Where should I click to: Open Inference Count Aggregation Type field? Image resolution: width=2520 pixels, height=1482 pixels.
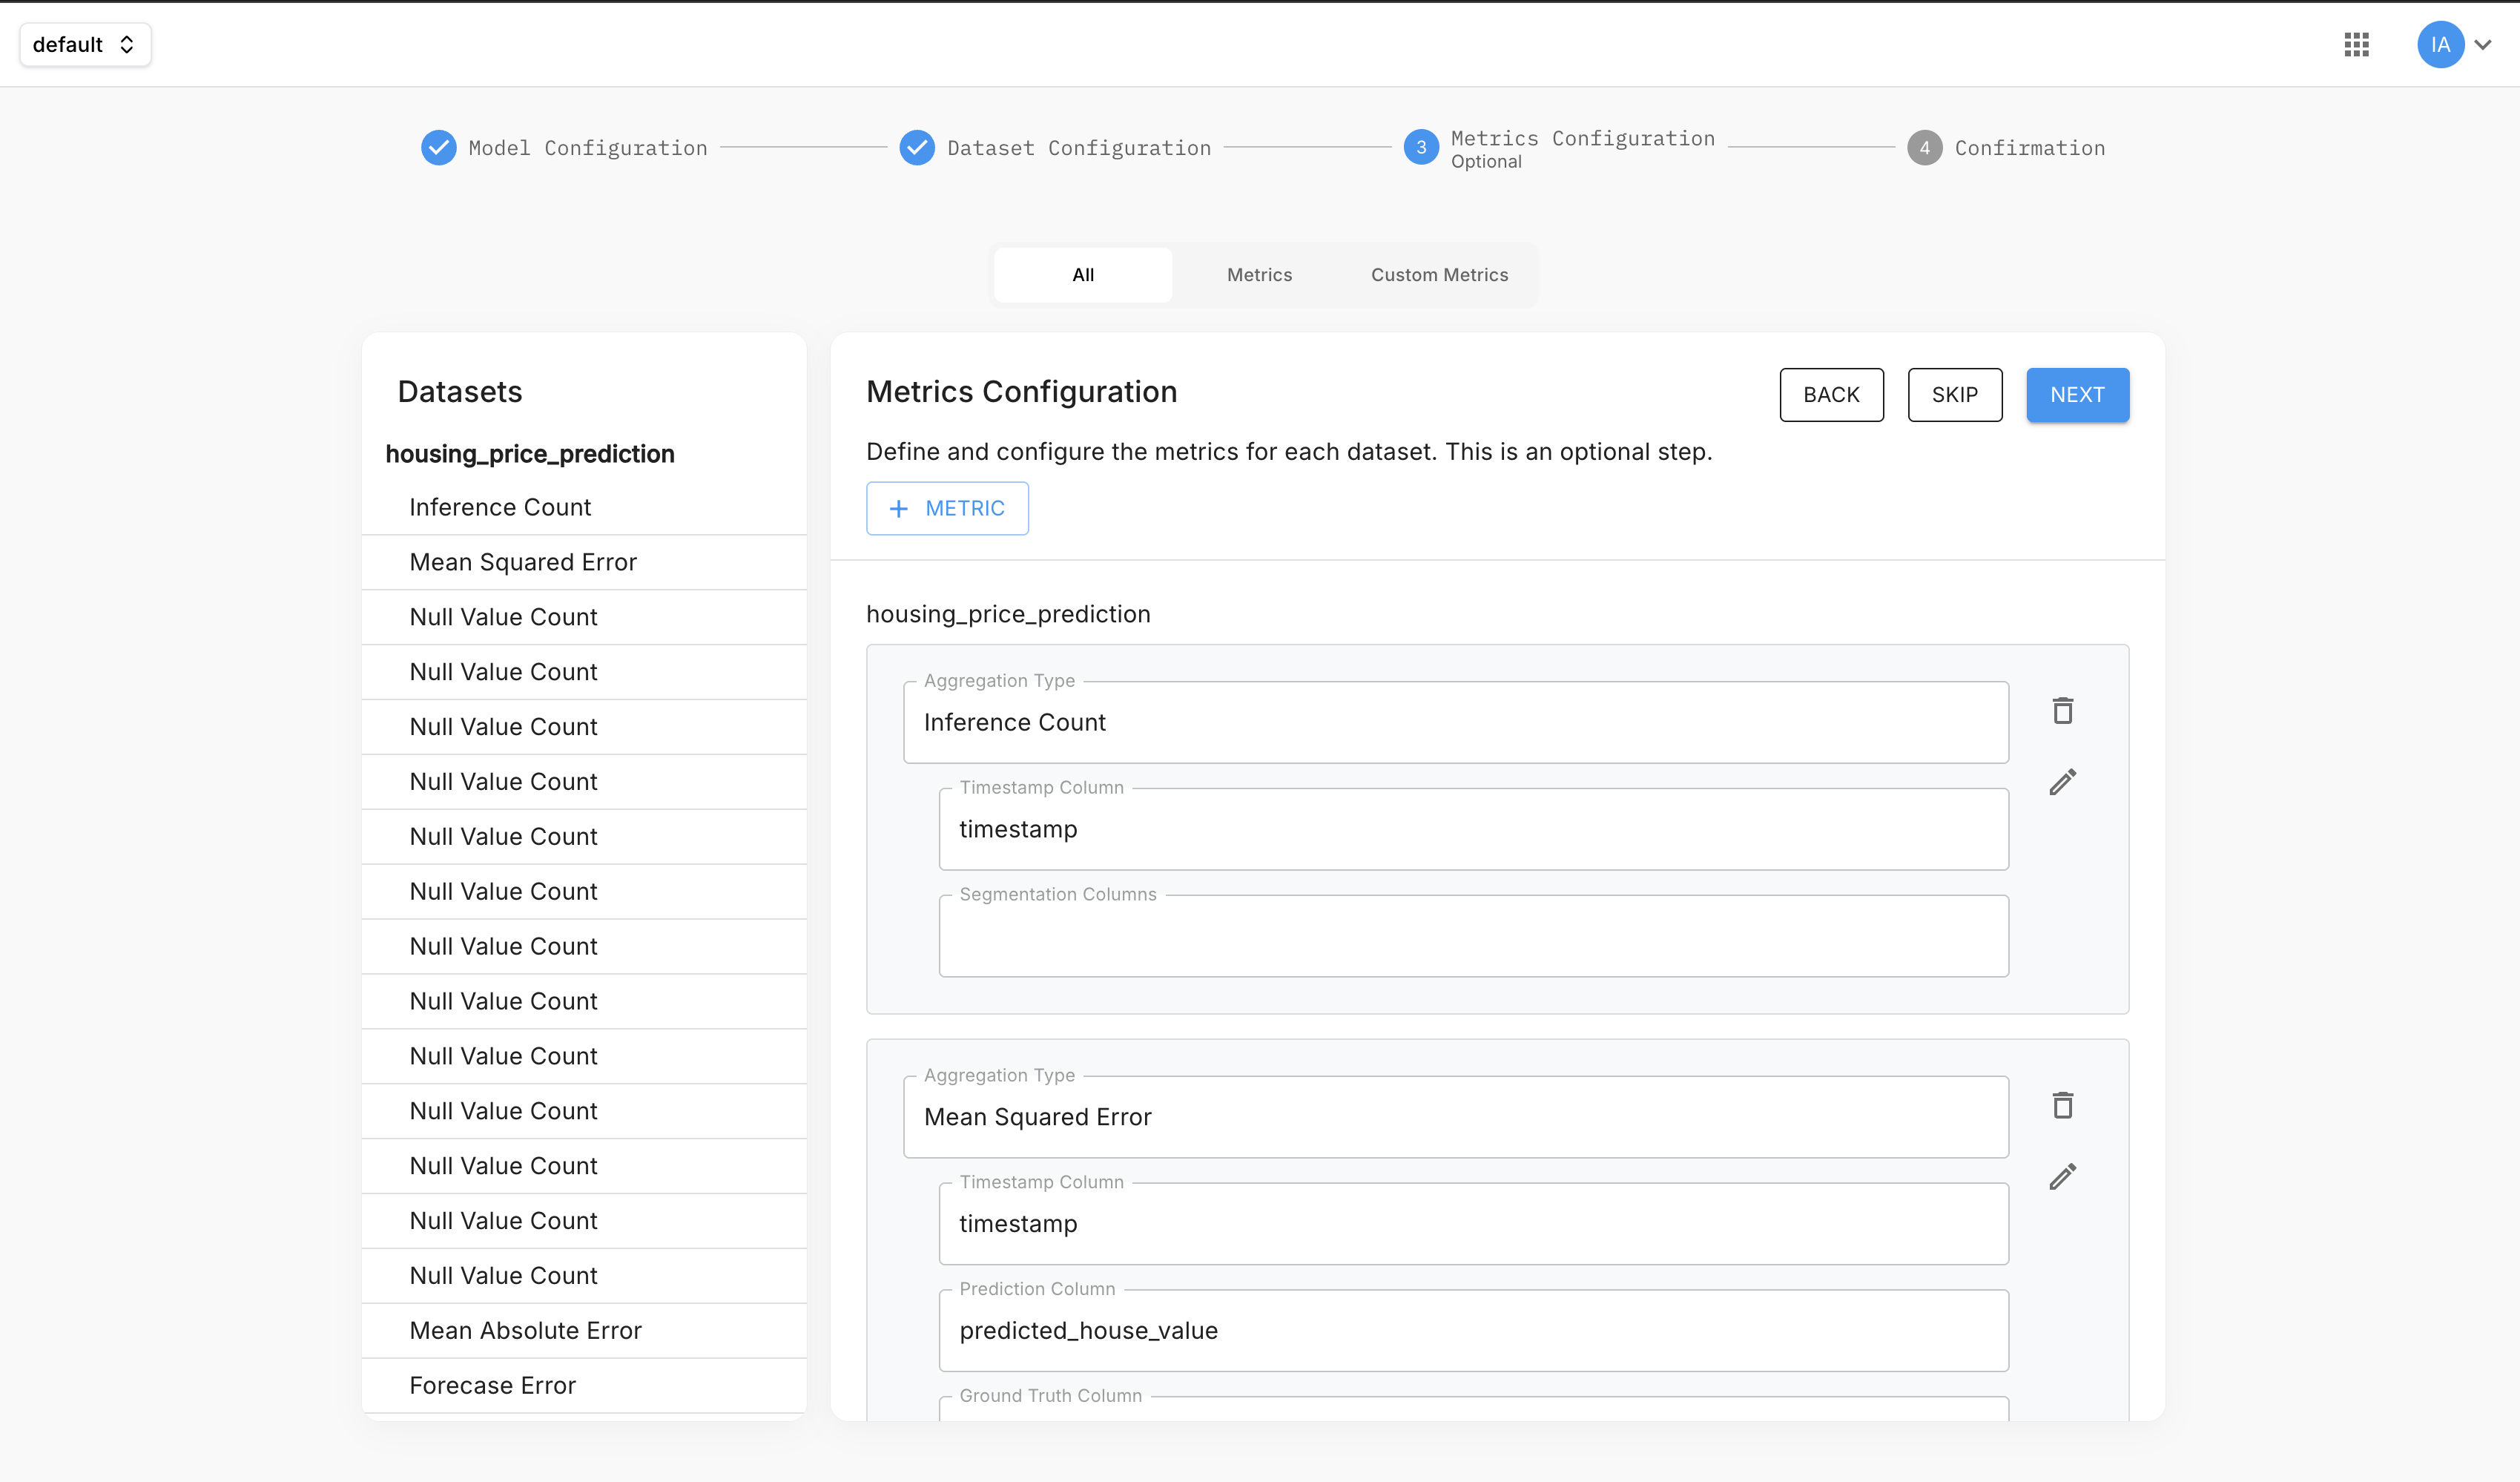click(x=1455, y=722)
